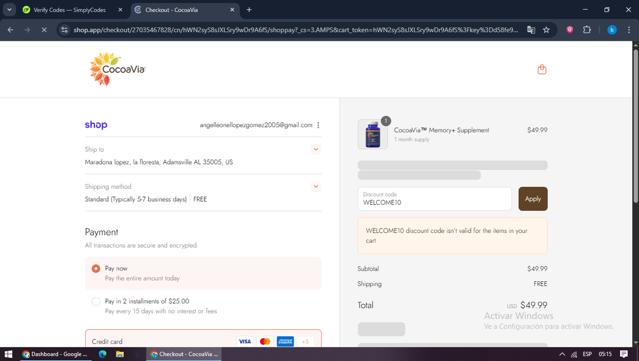
Task: Expand the Ship to section
Action: 316,149
